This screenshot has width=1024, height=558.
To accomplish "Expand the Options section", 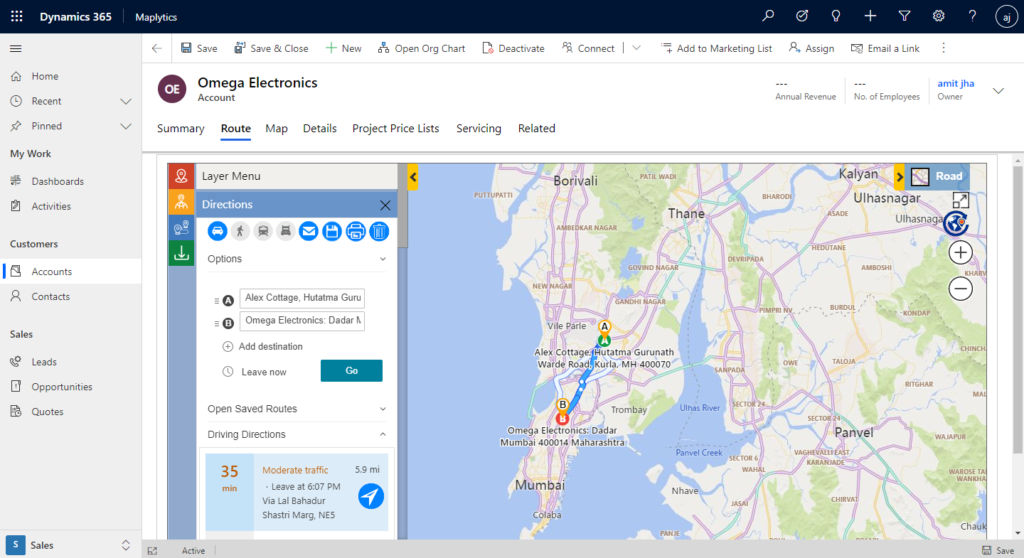I will (x=383, y=259).
